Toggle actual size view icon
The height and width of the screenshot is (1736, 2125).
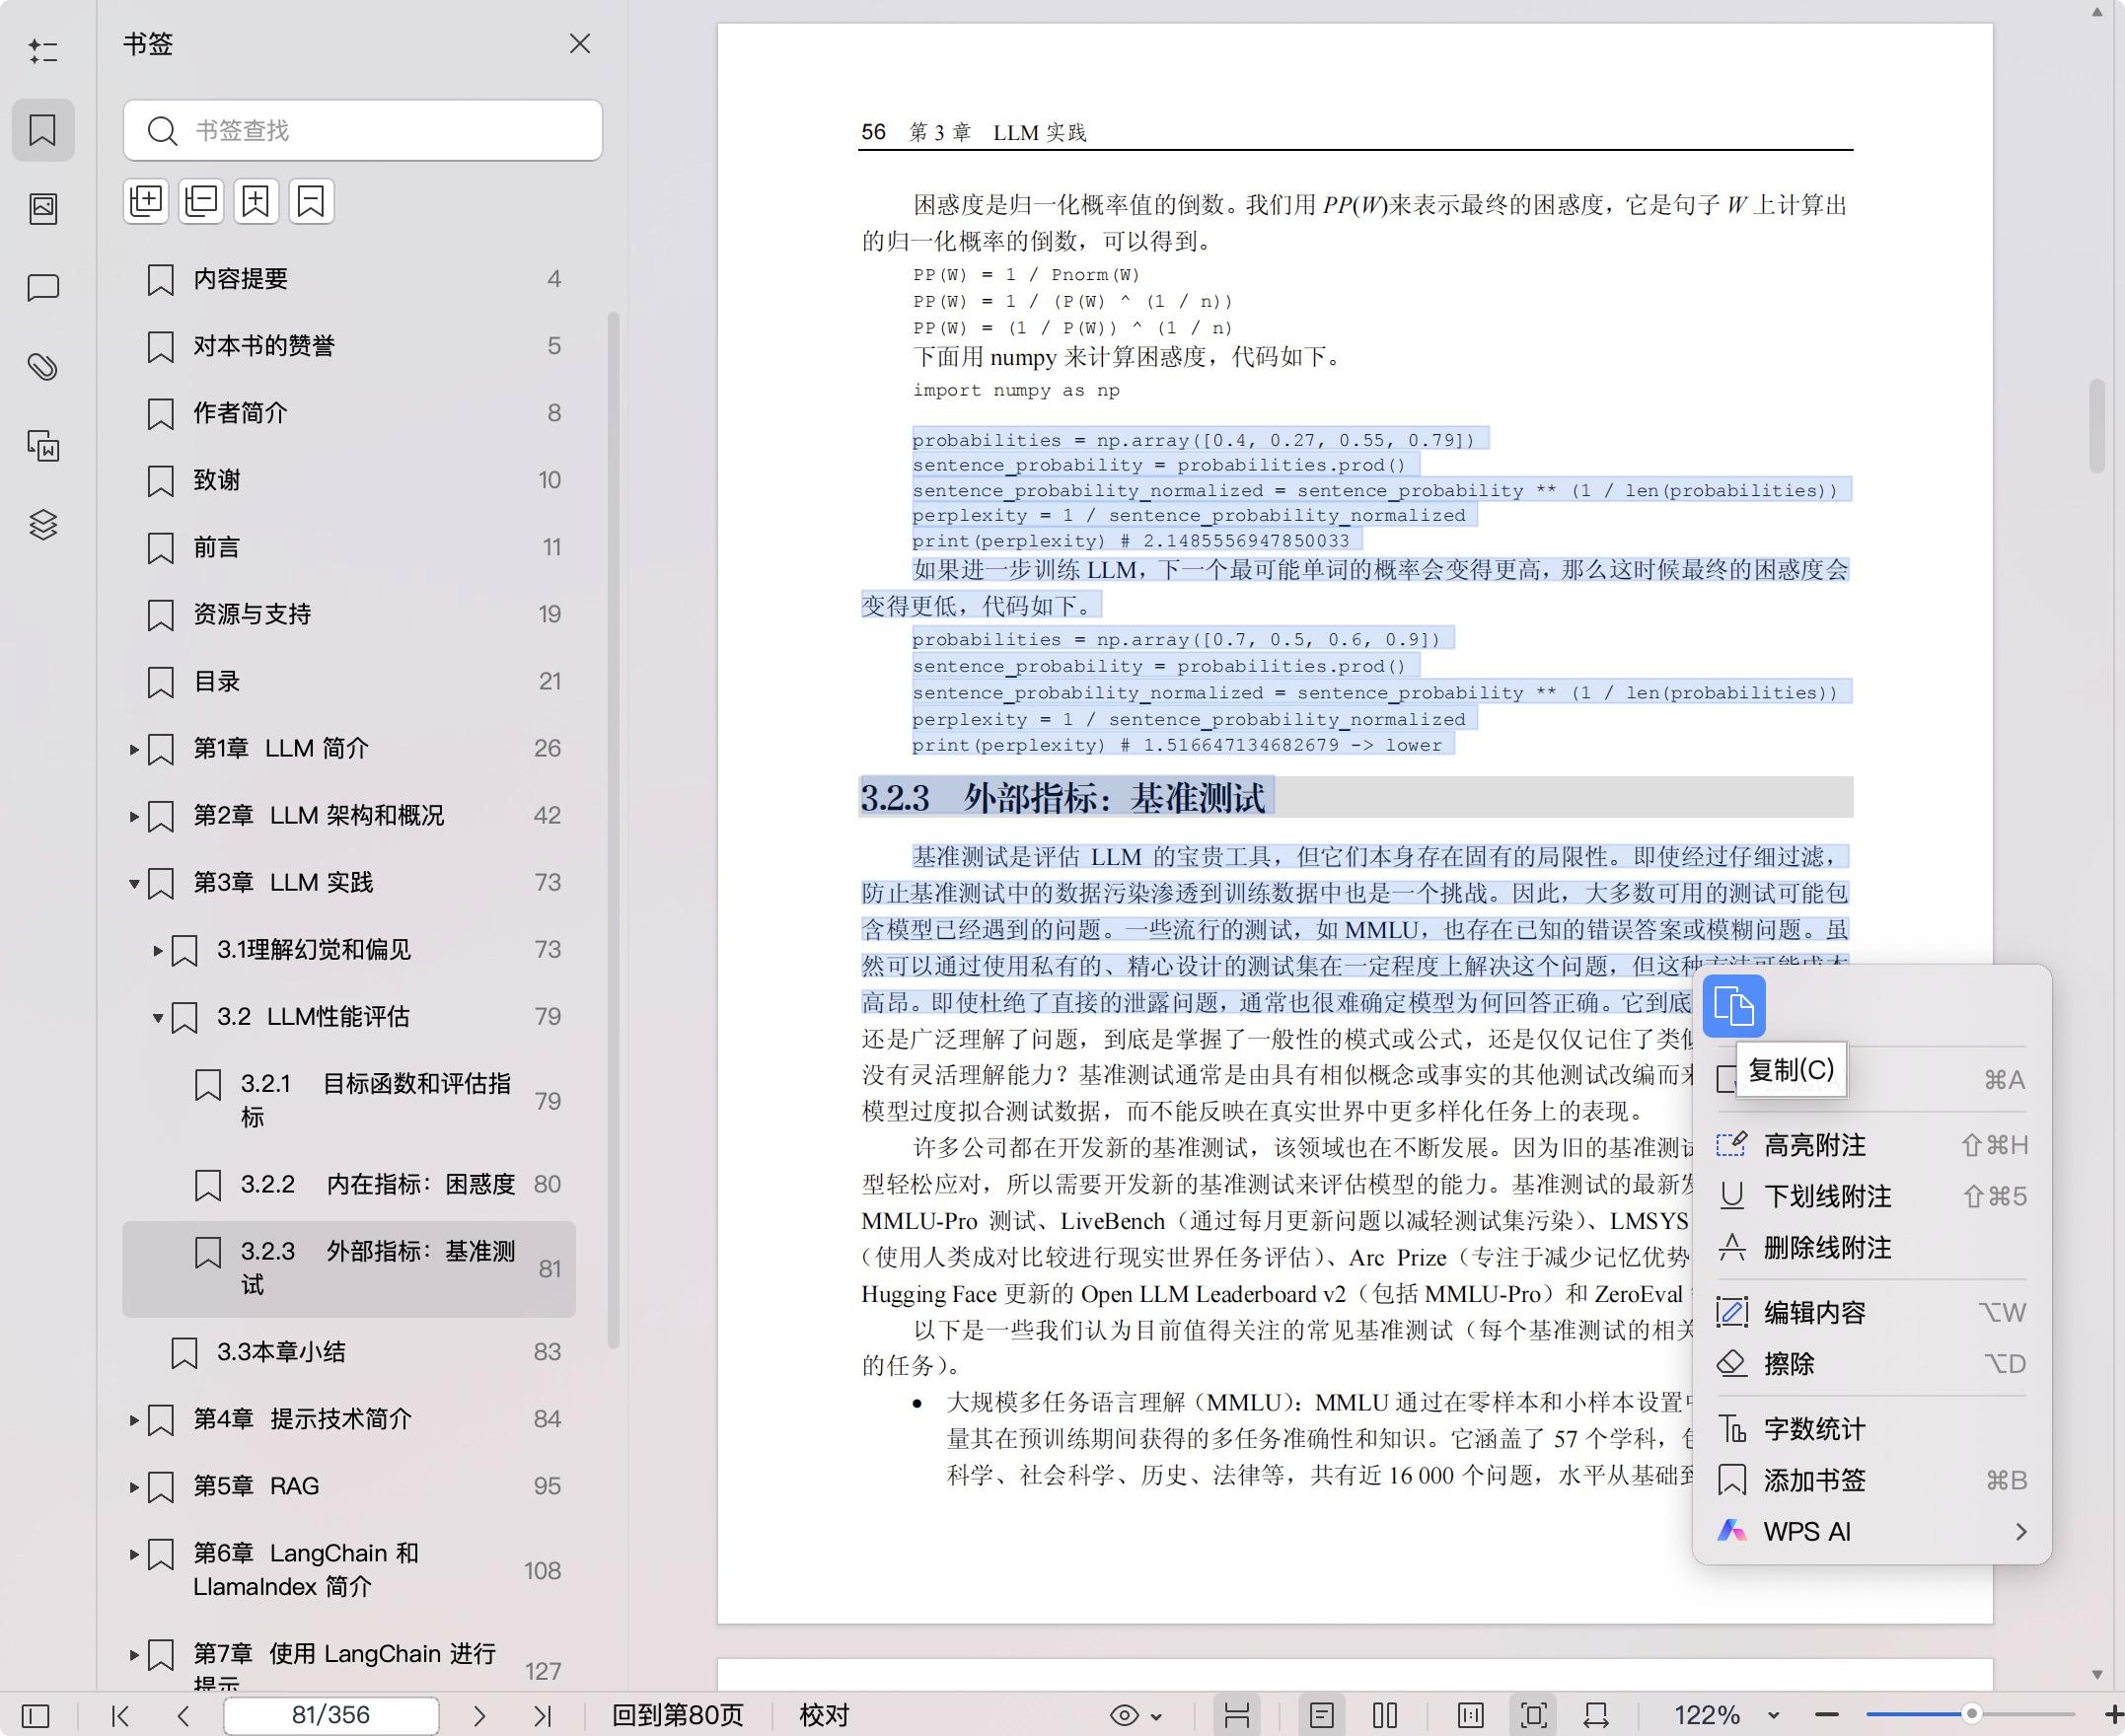point(1471,1716)
